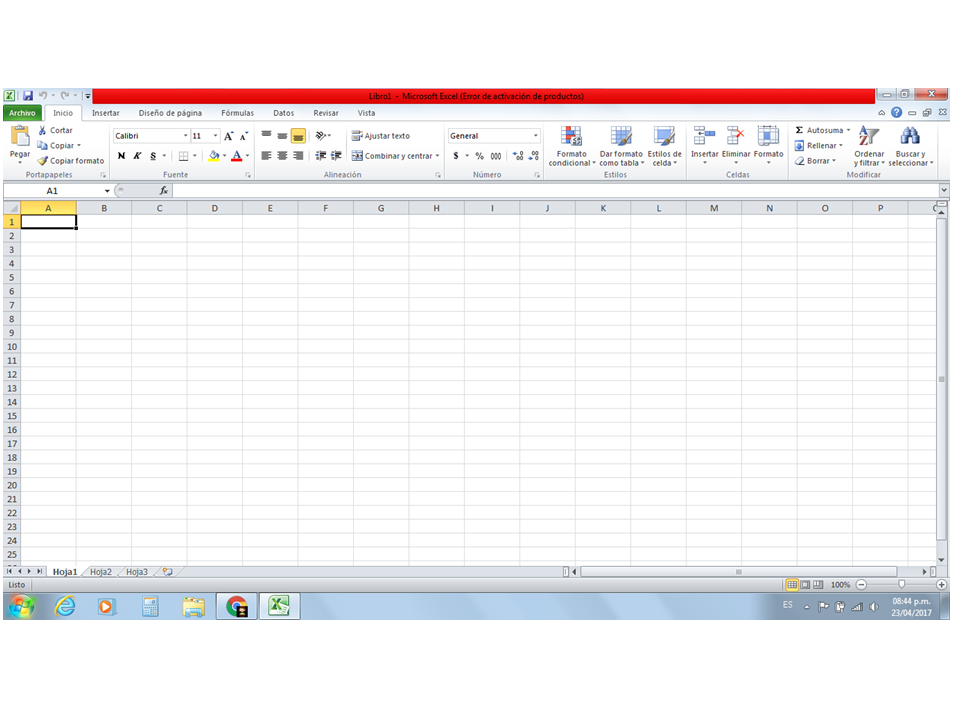Align text to bottom
The width and height of the screenshot is (960, 720).
pyautogui.click(x=298, y=135)
